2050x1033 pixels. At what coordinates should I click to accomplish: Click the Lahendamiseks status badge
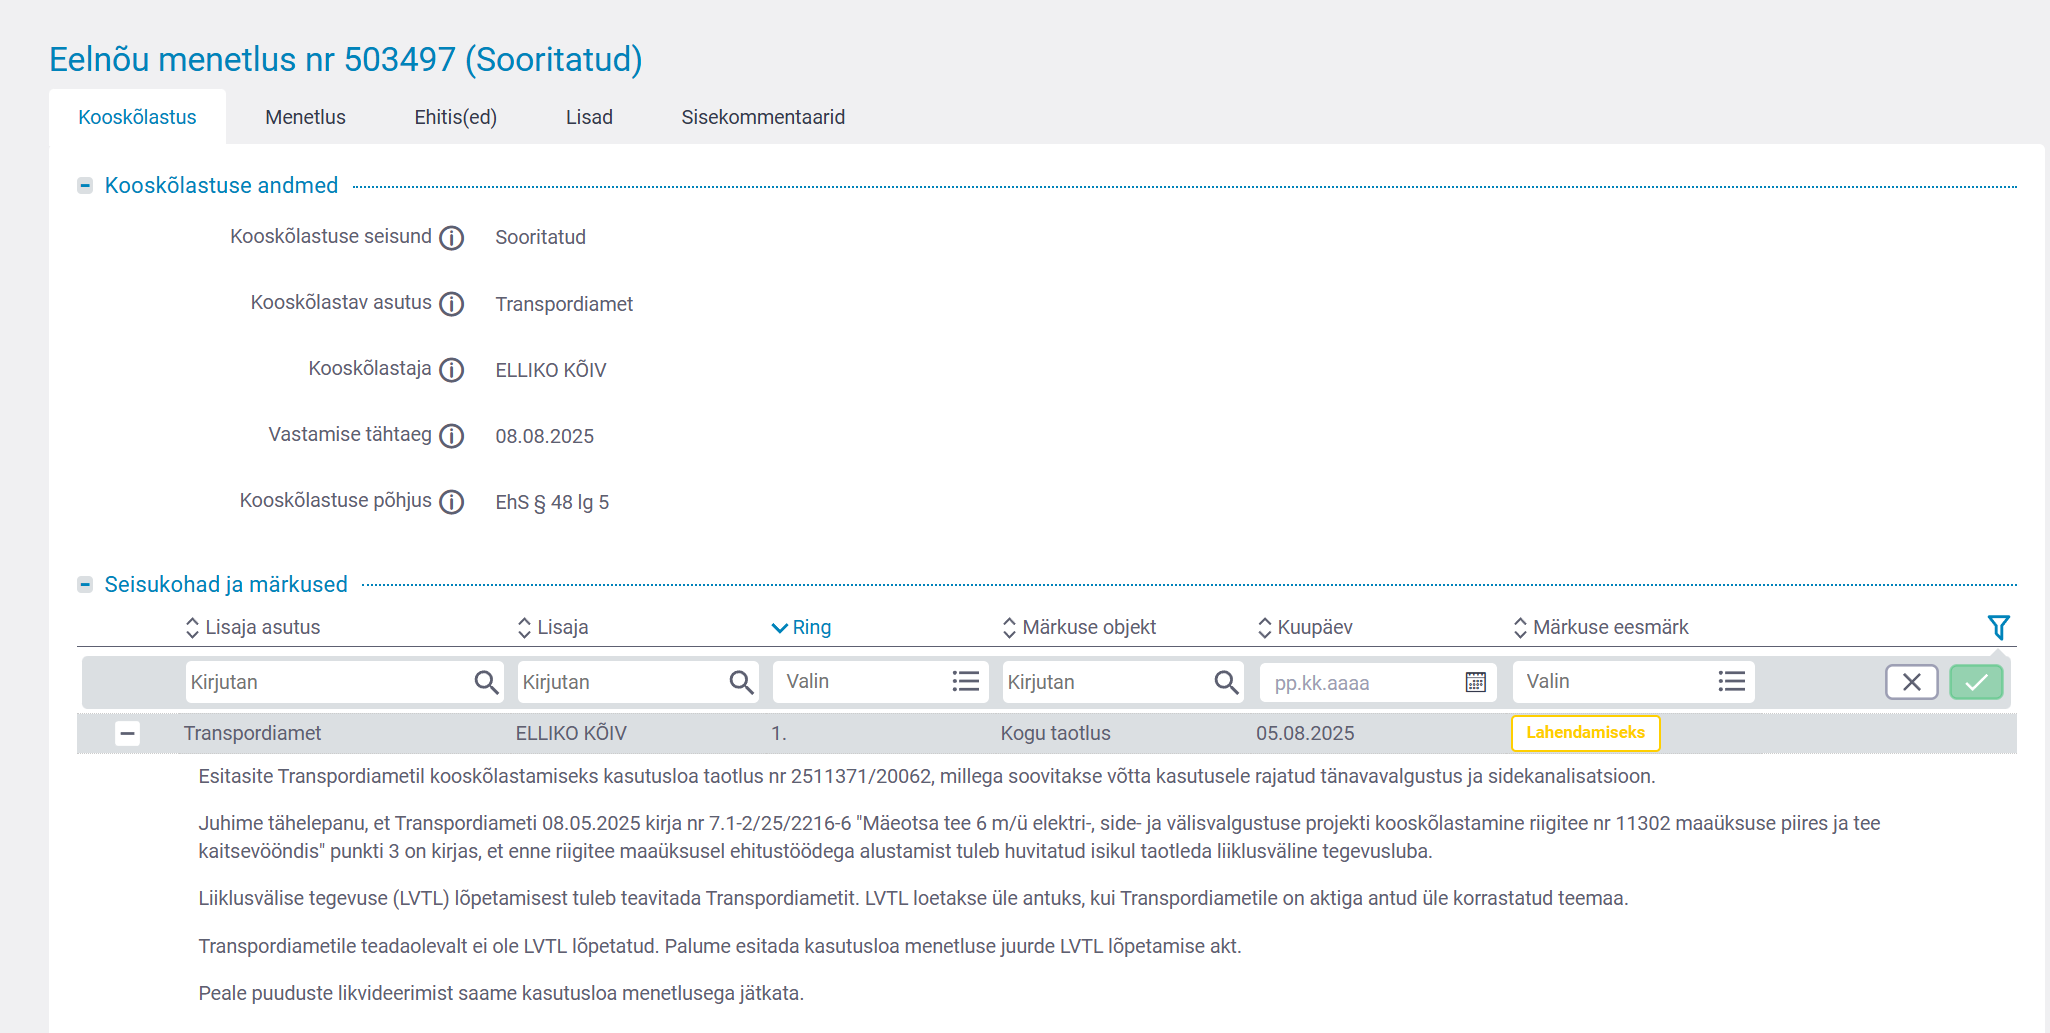tap(1586, 733)
